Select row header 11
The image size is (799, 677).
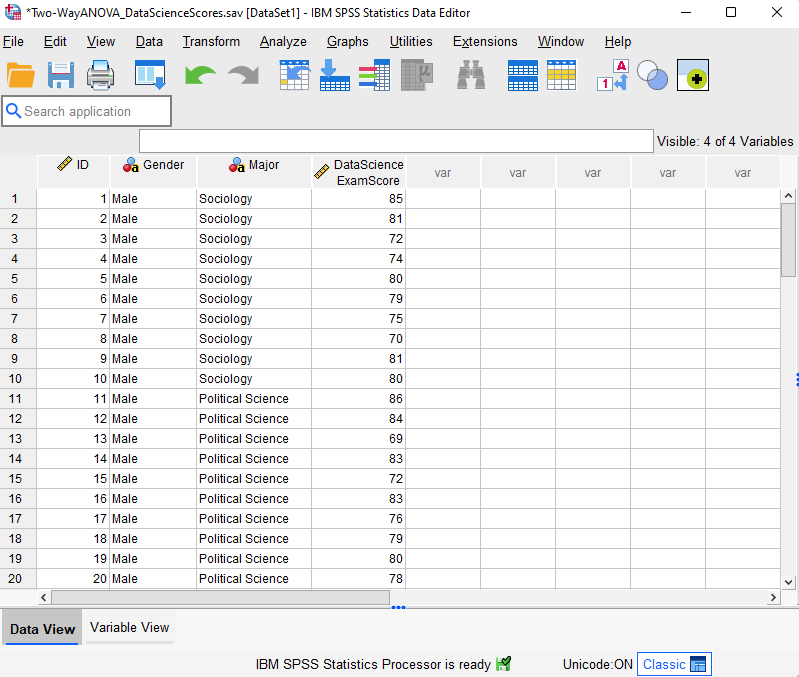[18, 398]
